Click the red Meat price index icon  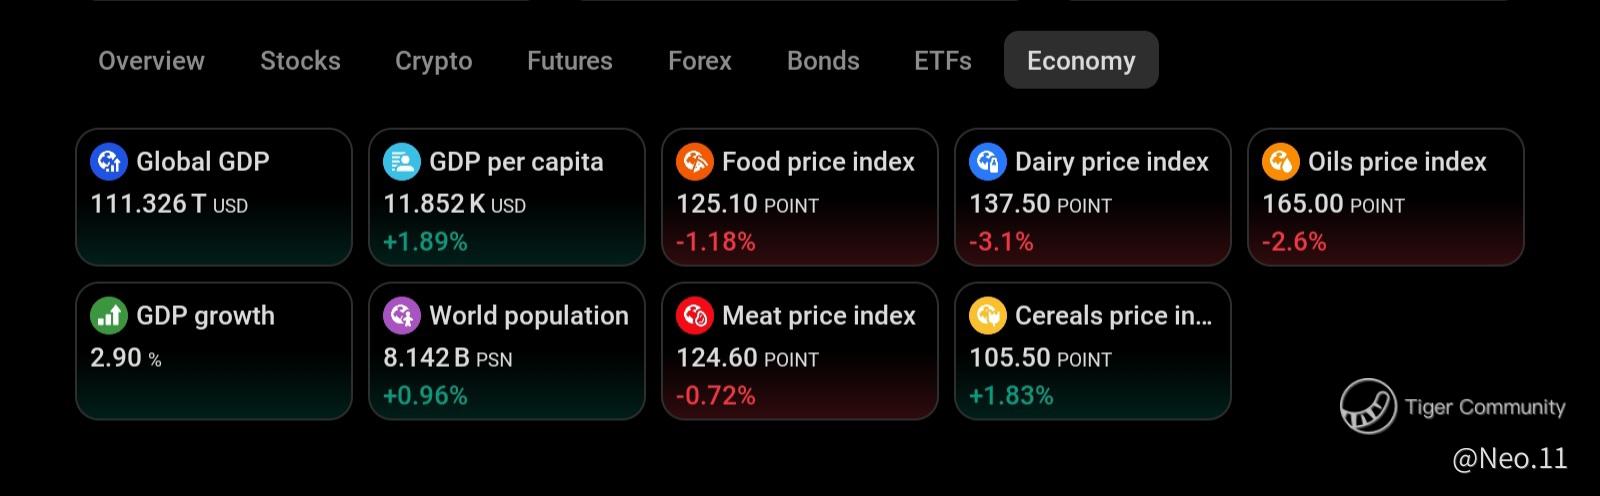pos(694,315)
